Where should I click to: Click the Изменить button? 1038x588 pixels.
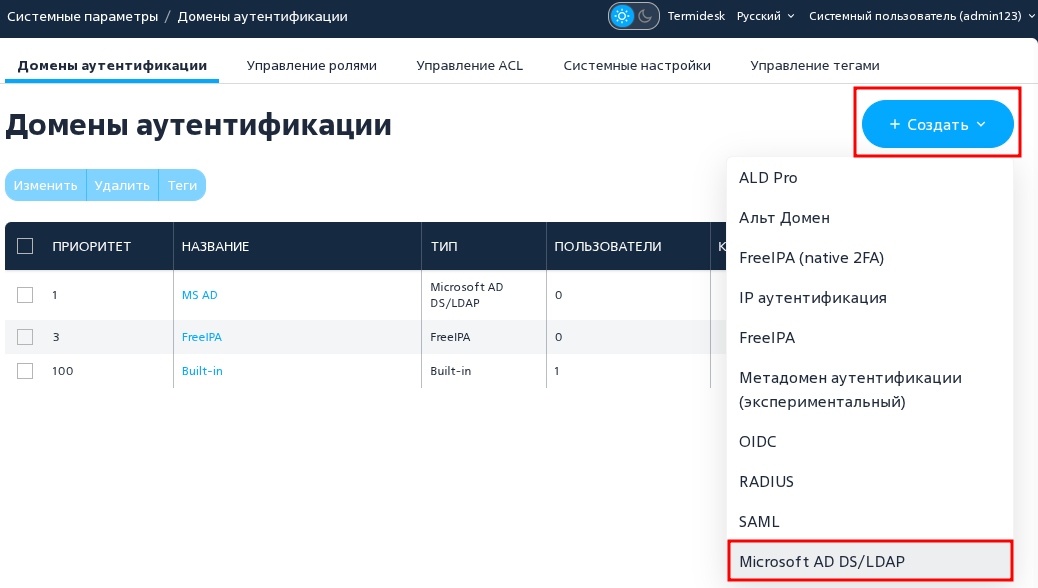pos(46,185)
